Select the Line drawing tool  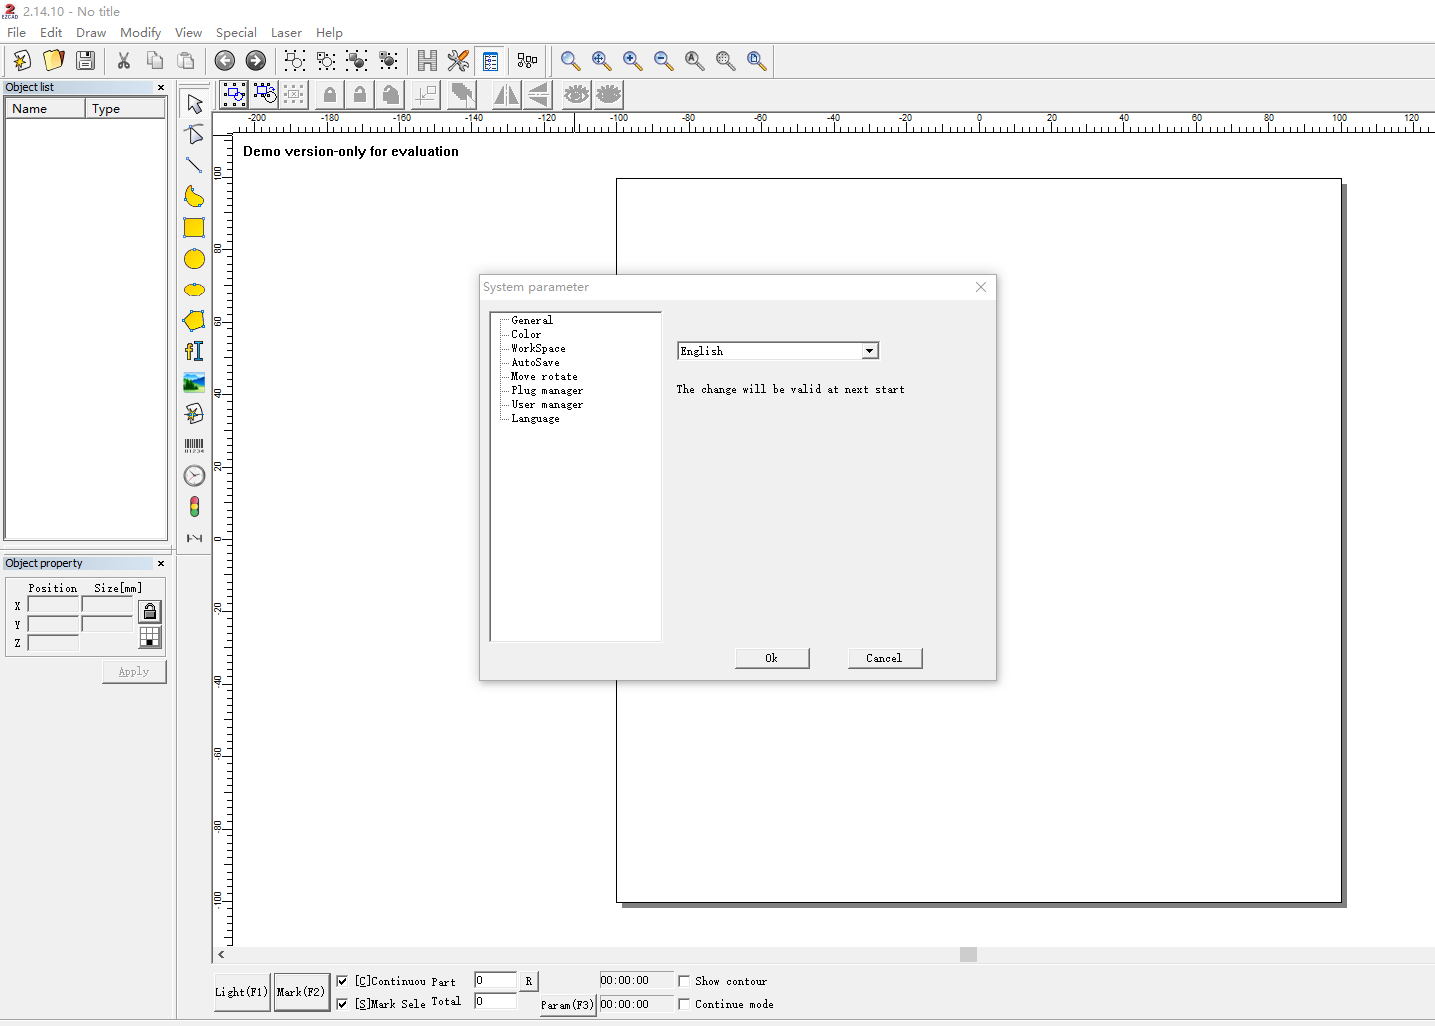[x=193, y=165]
